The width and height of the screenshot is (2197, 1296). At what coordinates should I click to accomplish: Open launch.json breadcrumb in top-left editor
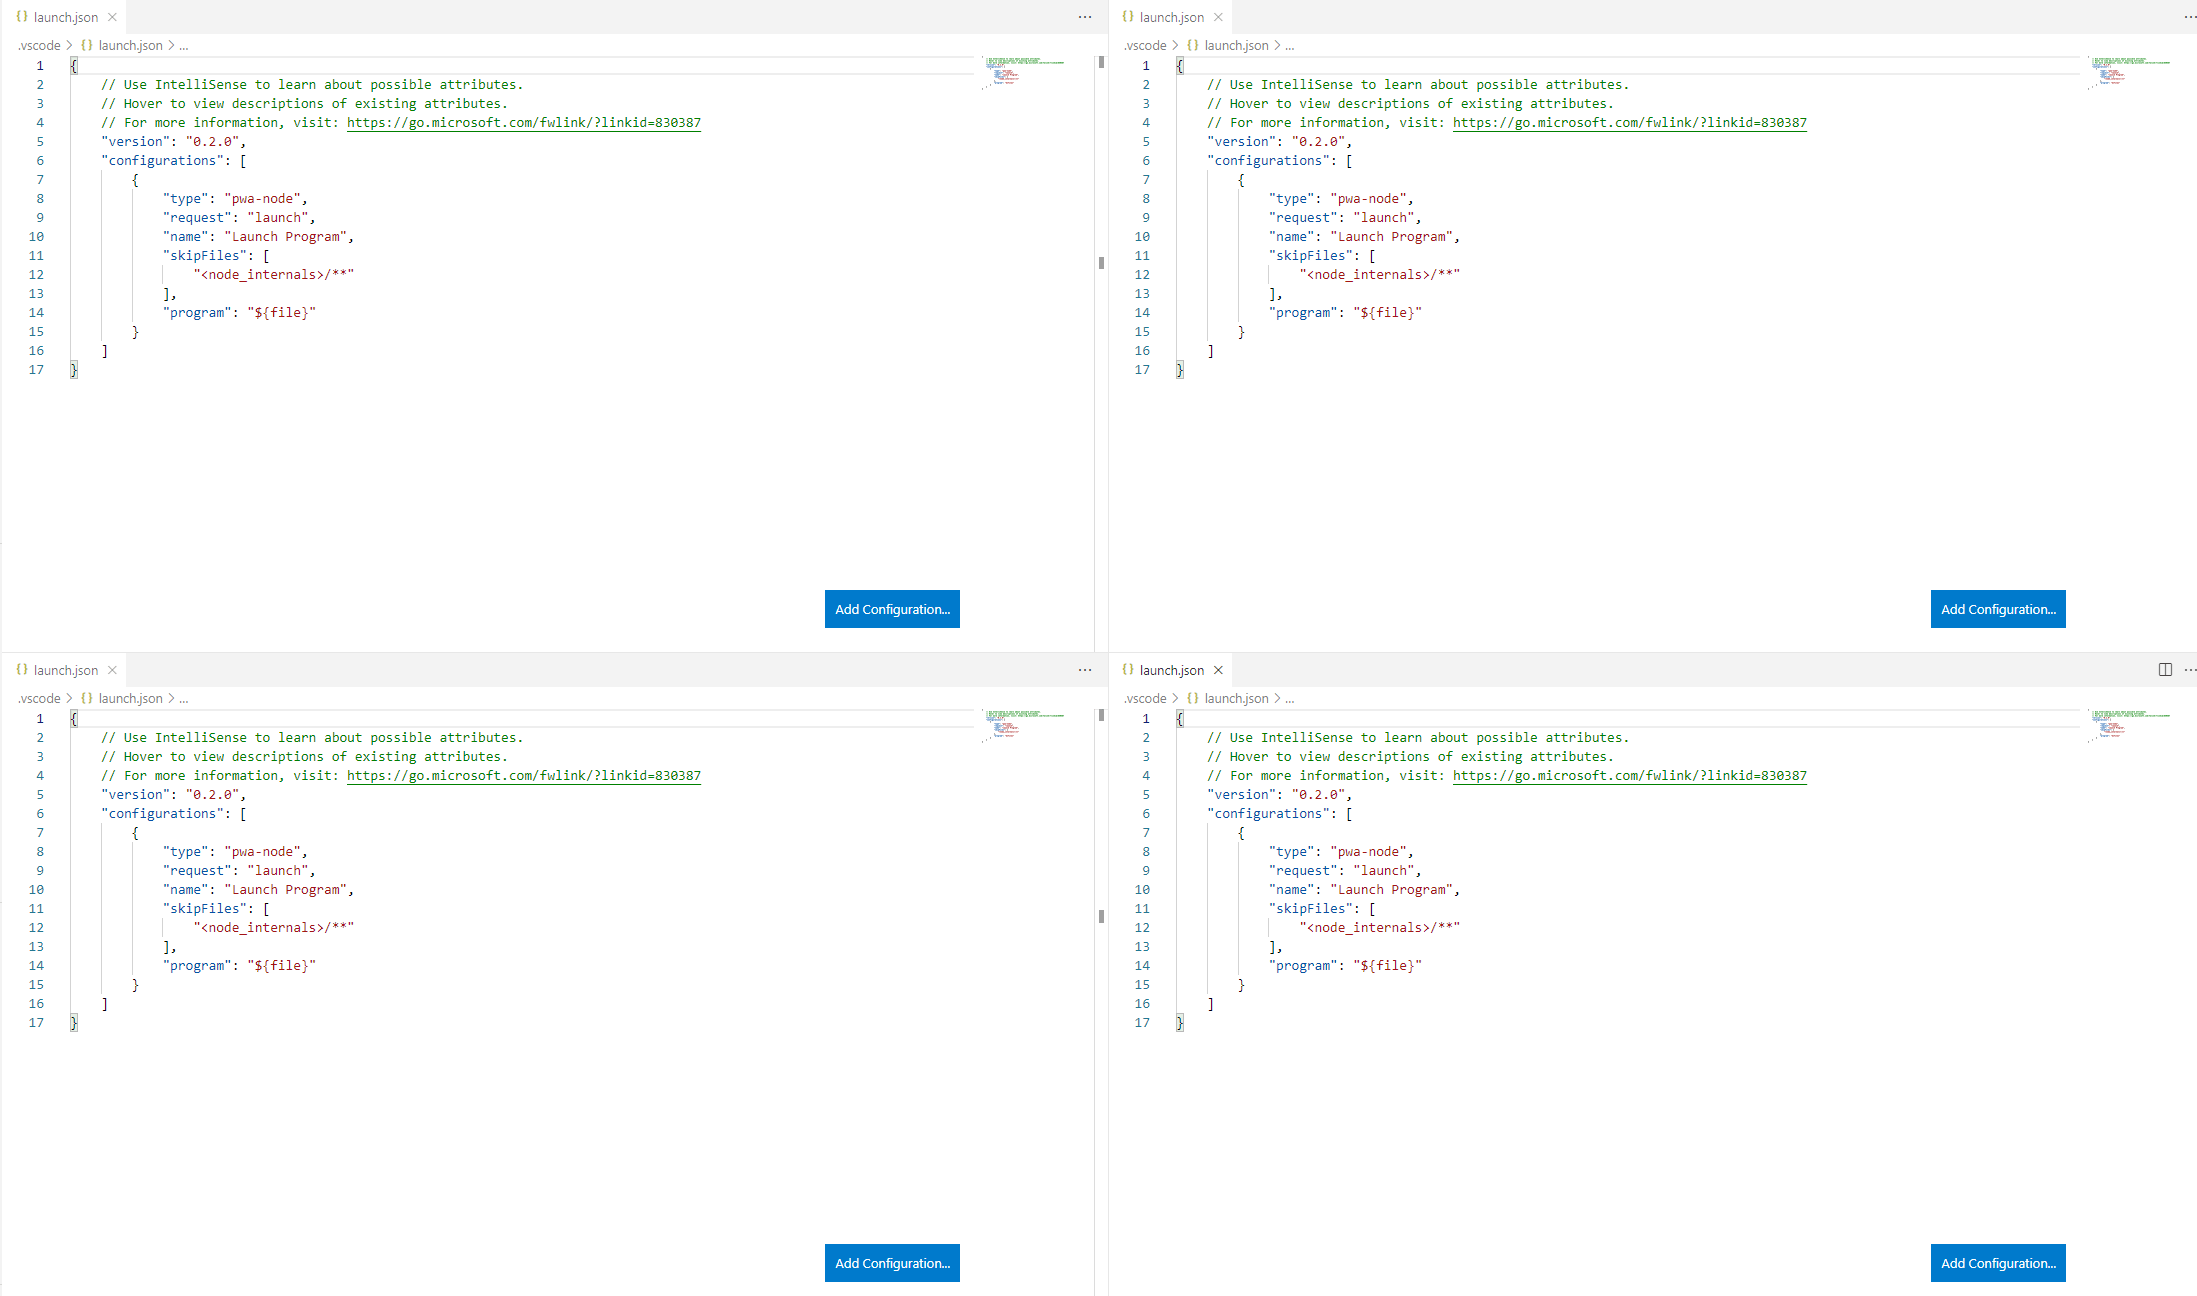coord(130,45)
